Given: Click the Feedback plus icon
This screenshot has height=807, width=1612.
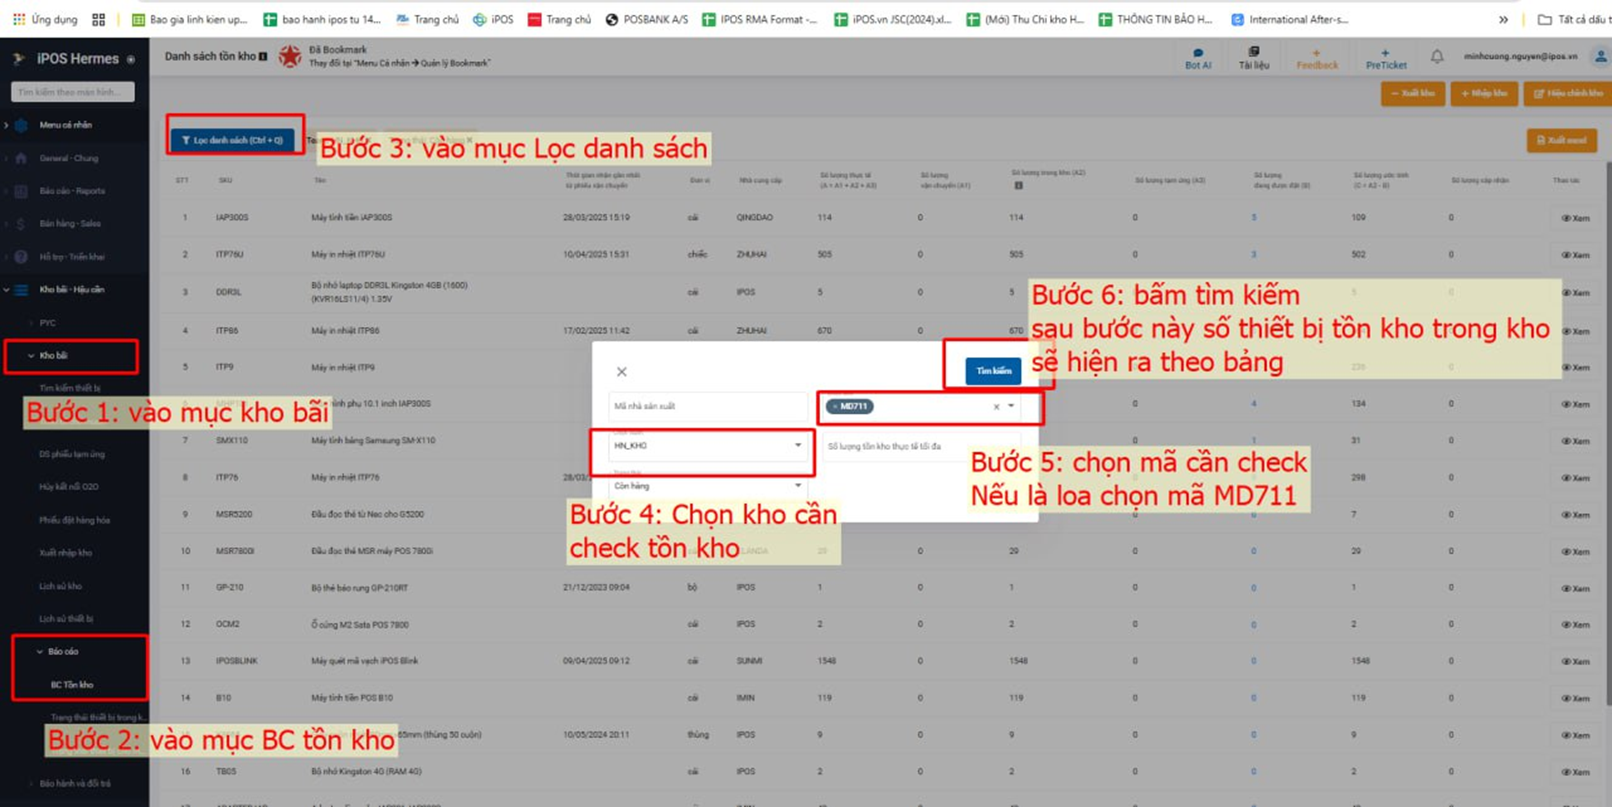Looking at the screenshot, I should click(1316, 53).
